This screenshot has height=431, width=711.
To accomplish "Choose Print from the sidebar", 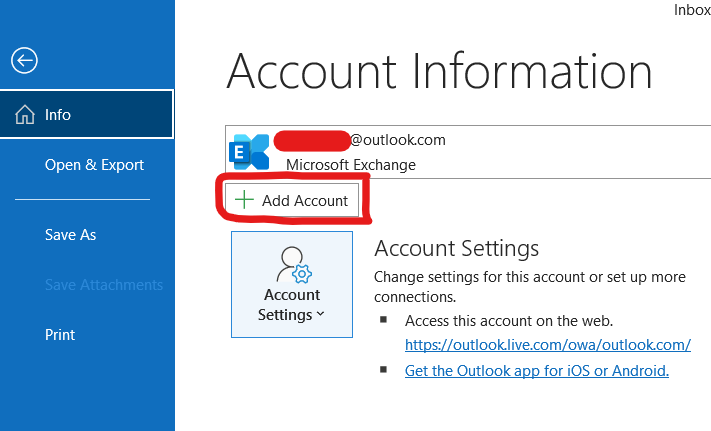I will pyautogui.click(x=60, y=335).
